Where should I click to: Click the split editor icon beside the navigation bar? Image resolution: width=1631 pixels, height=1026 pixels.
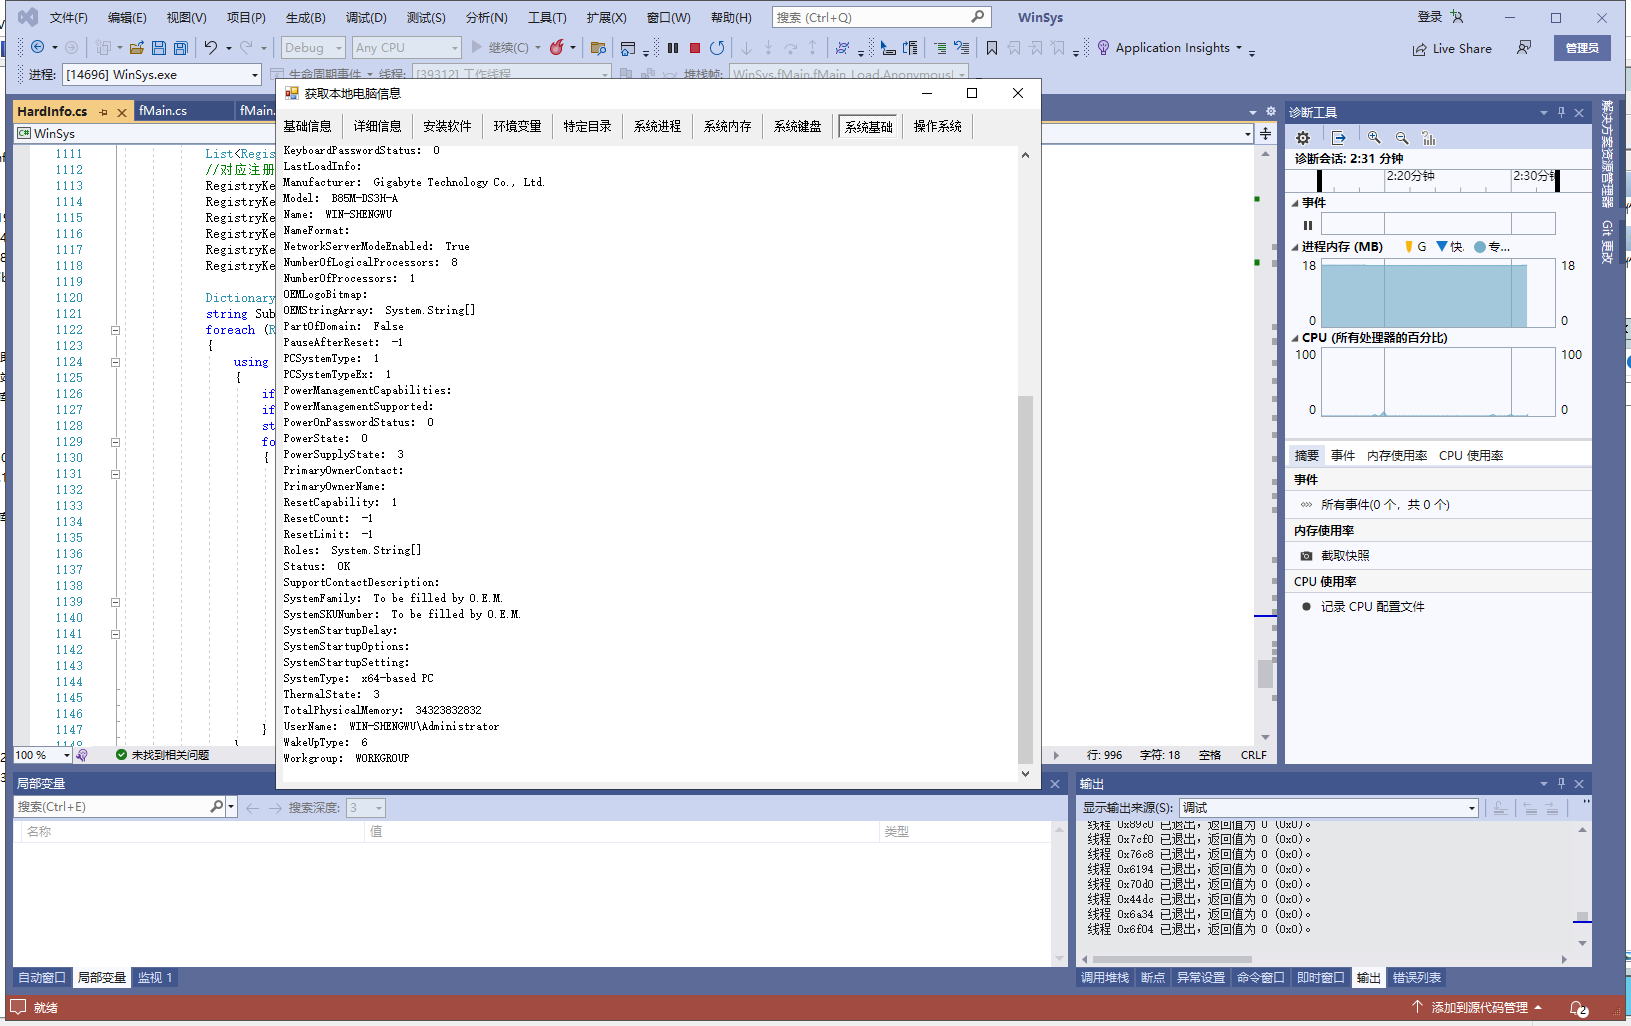[x=1266, y=133]
